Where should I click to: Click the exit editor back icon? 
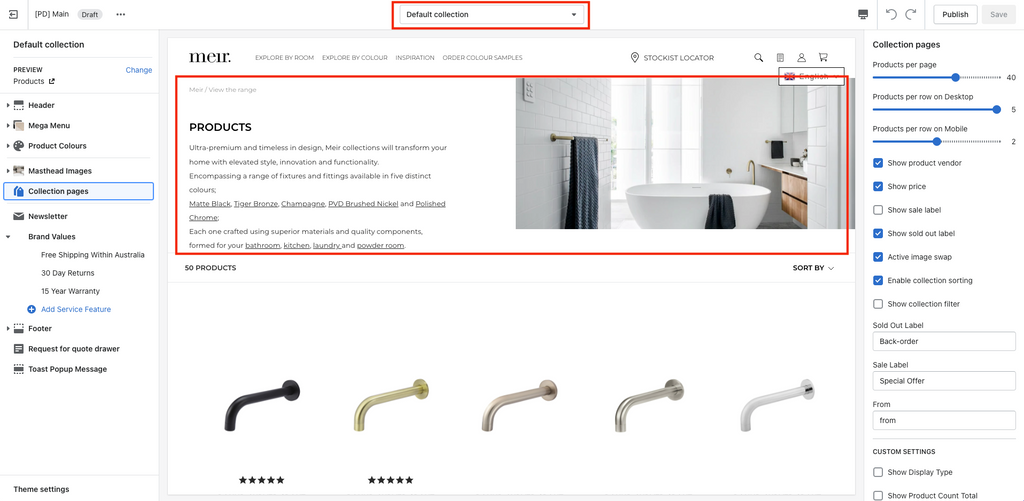[13, 14]
